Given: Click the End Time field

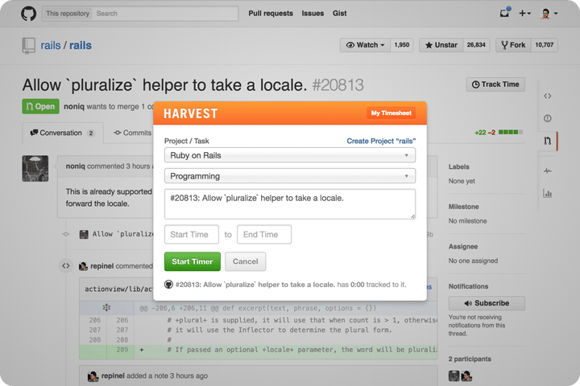Looking at the screenshot, I should (x=264, y=234).
